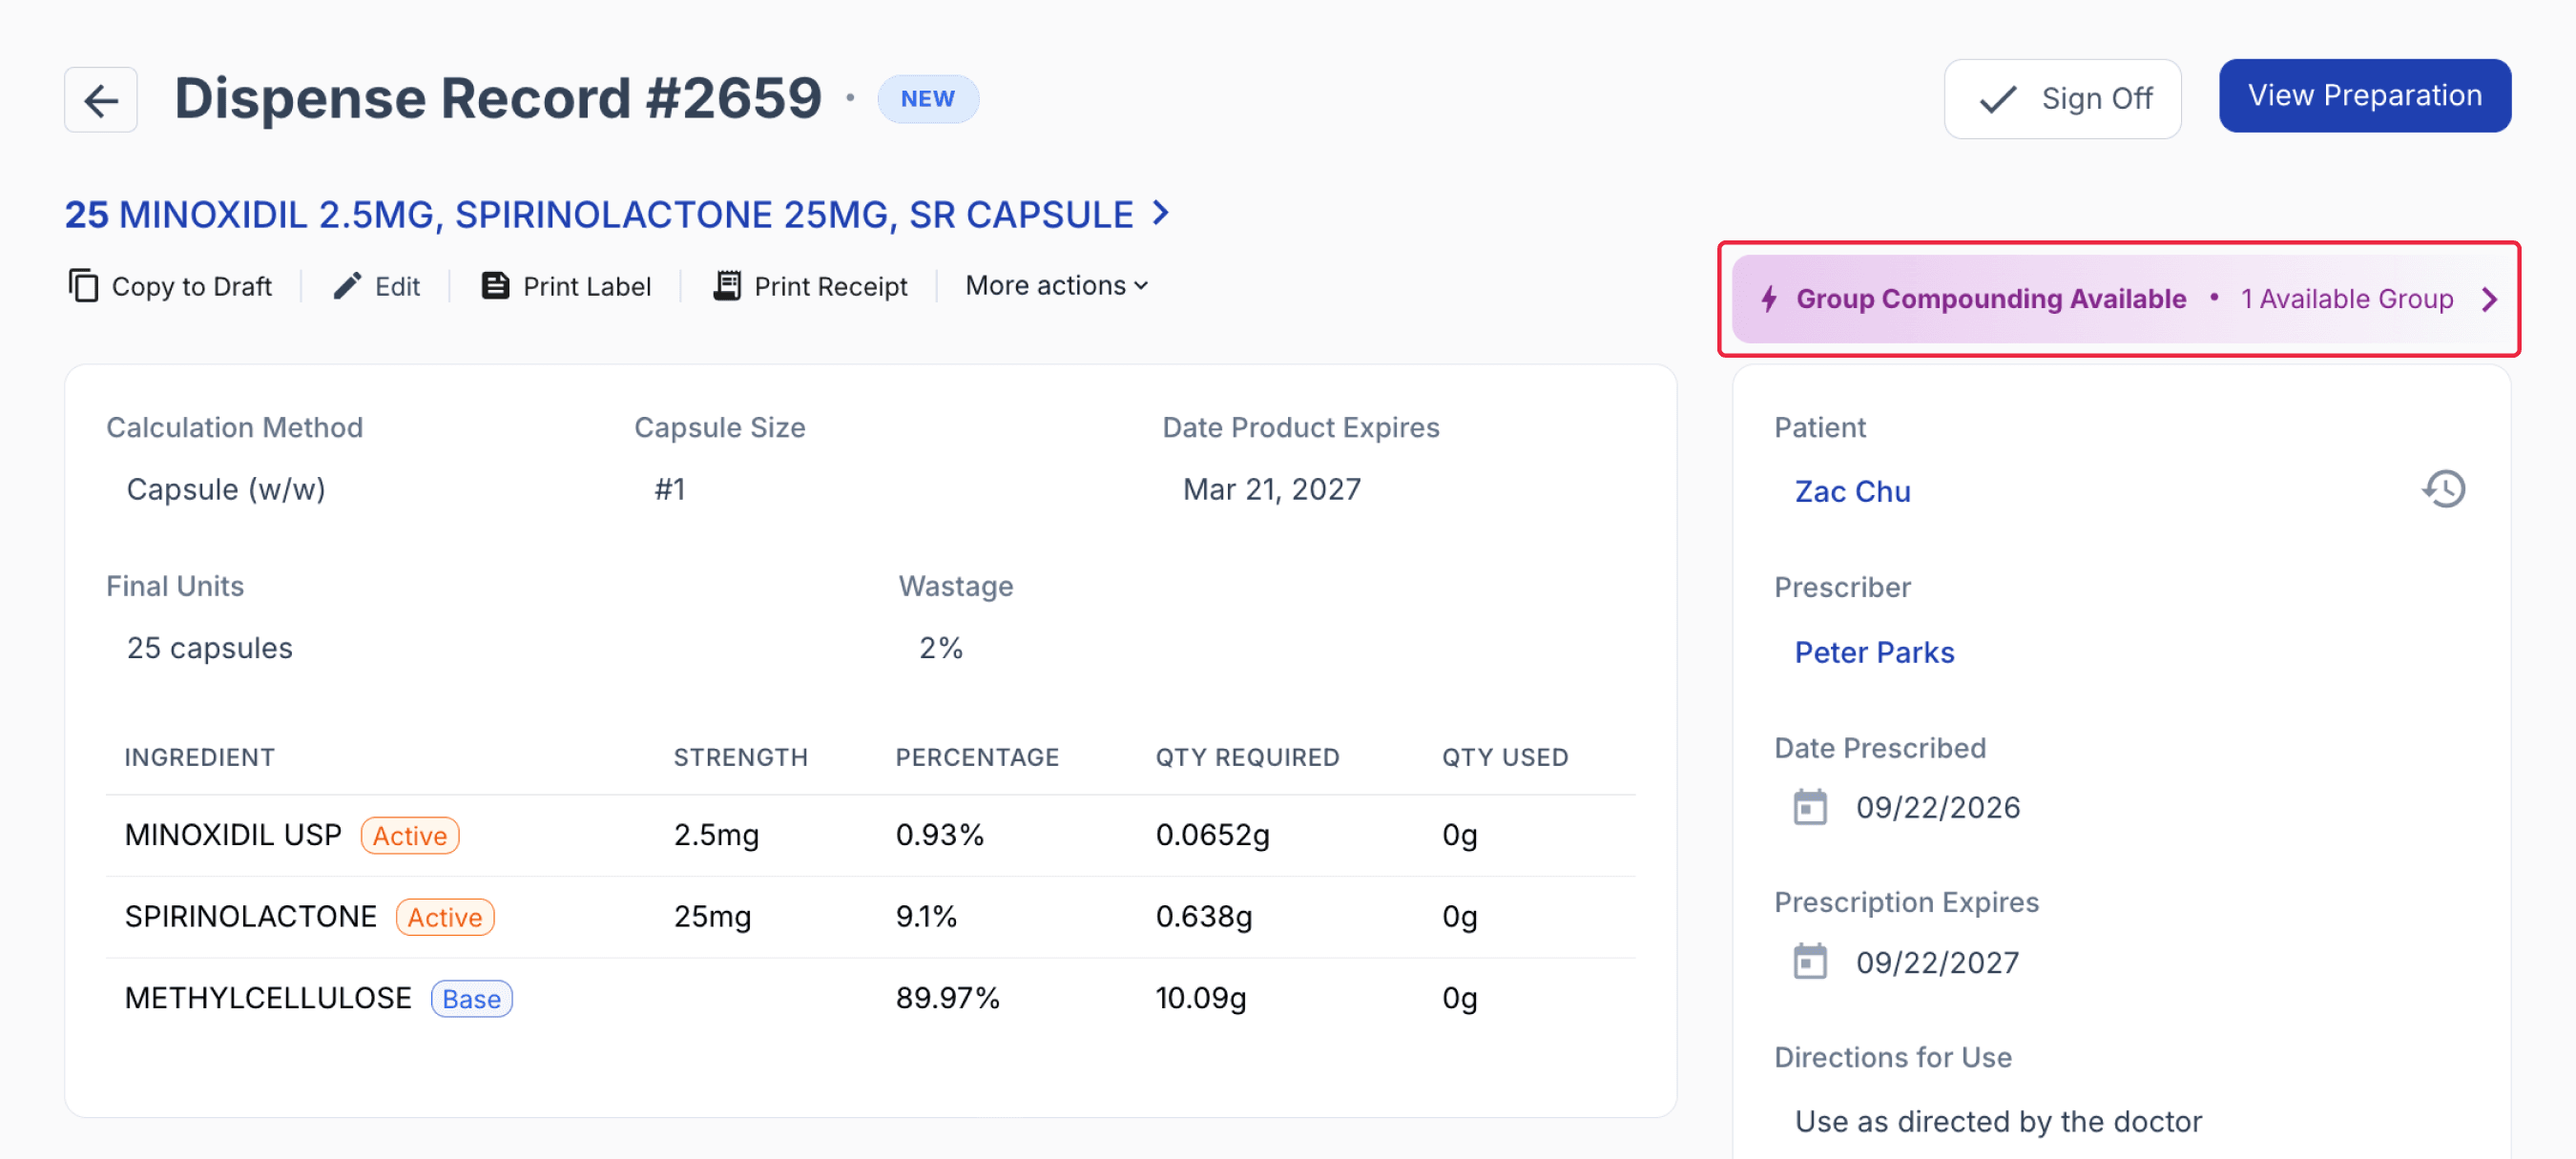Open patient Zac Chu profile
Viewport: 2576px width, 1159px height.
pyautogui.click(x=1852, y=491)
